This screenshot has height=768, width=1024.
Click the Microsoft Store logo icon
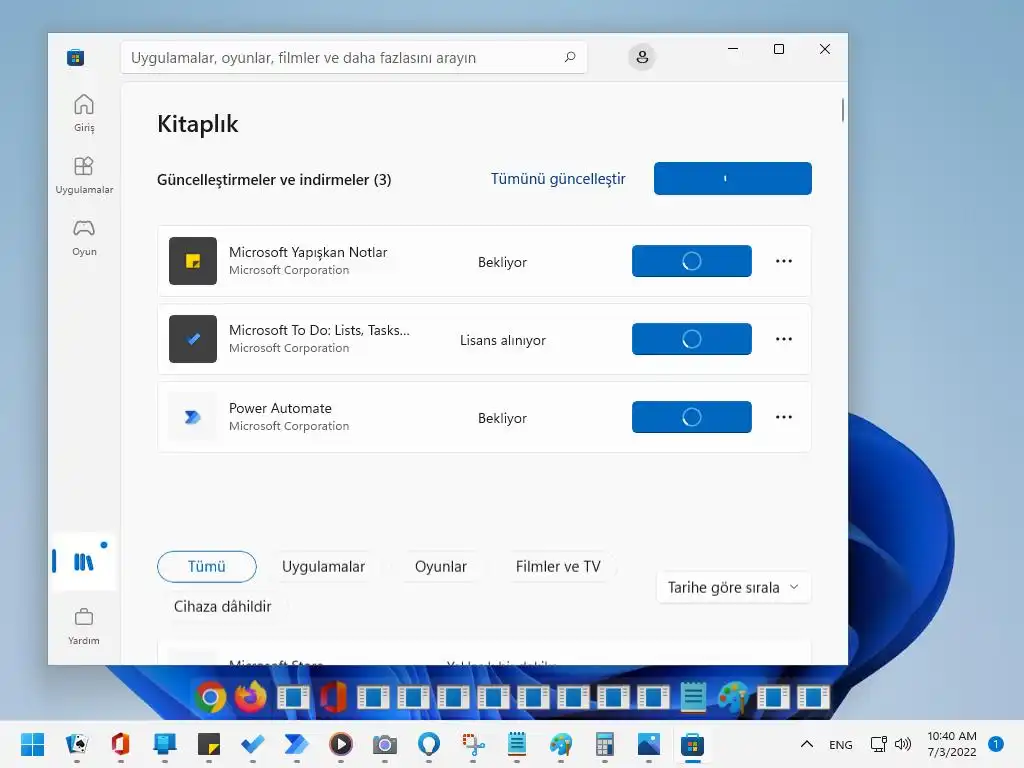click(x=75, y=57)
